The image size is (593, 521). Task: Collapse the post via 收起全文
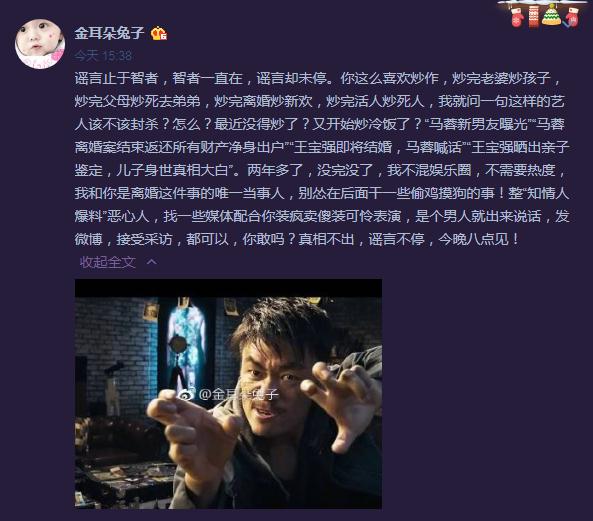point(108,262)
